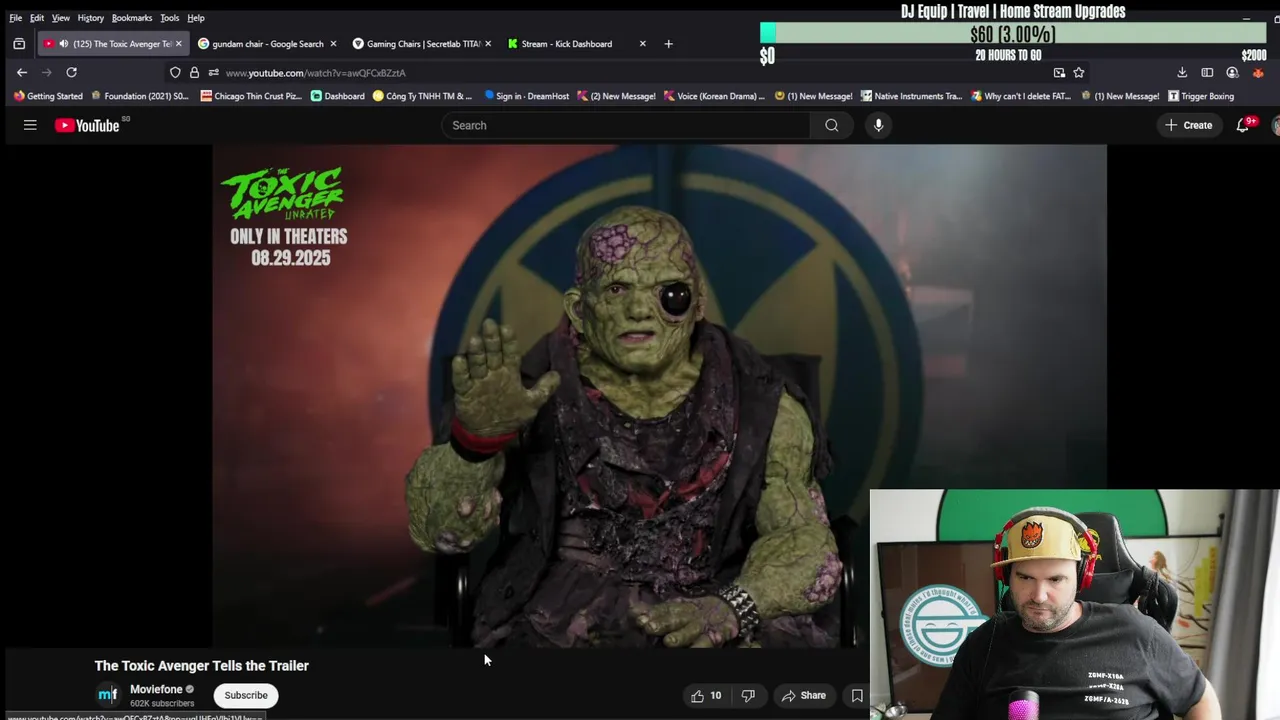This screenshot has width=1280, height=720.
Task: Open the Edit menu
Action: click(x=36, y=18)
